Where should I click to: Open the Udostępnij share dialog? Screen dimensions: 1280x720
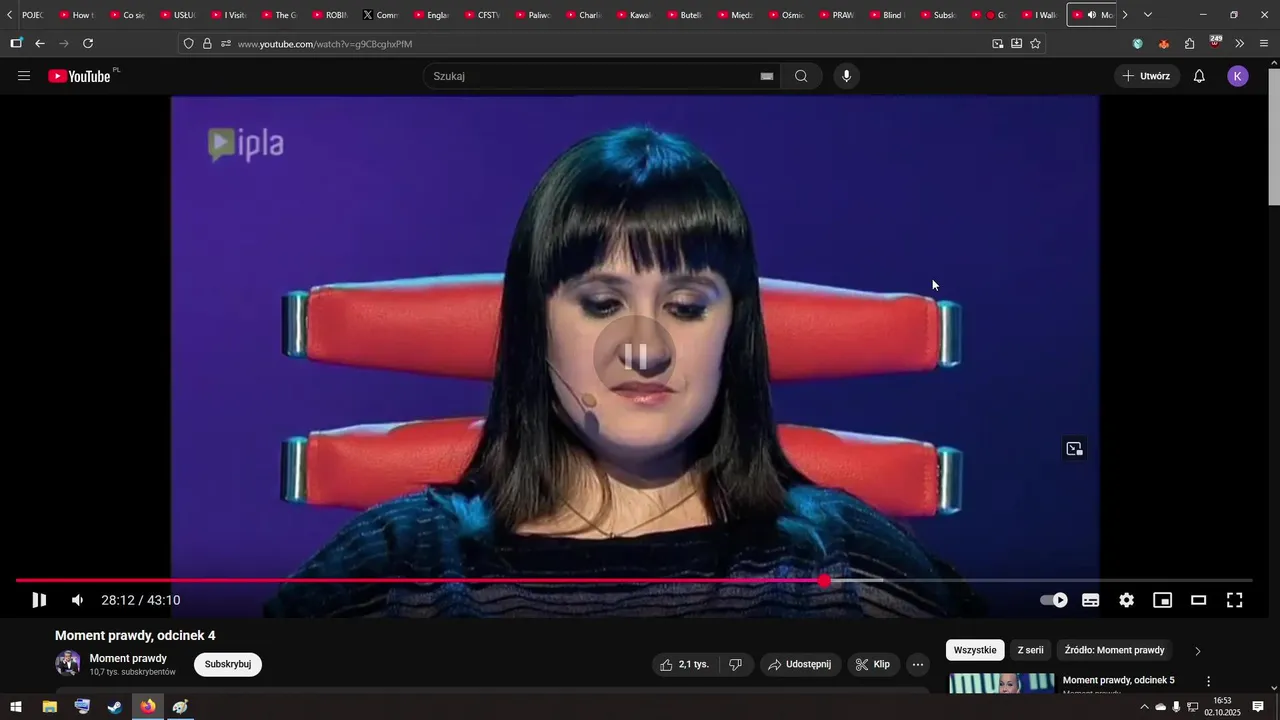[x=800, y=664]
